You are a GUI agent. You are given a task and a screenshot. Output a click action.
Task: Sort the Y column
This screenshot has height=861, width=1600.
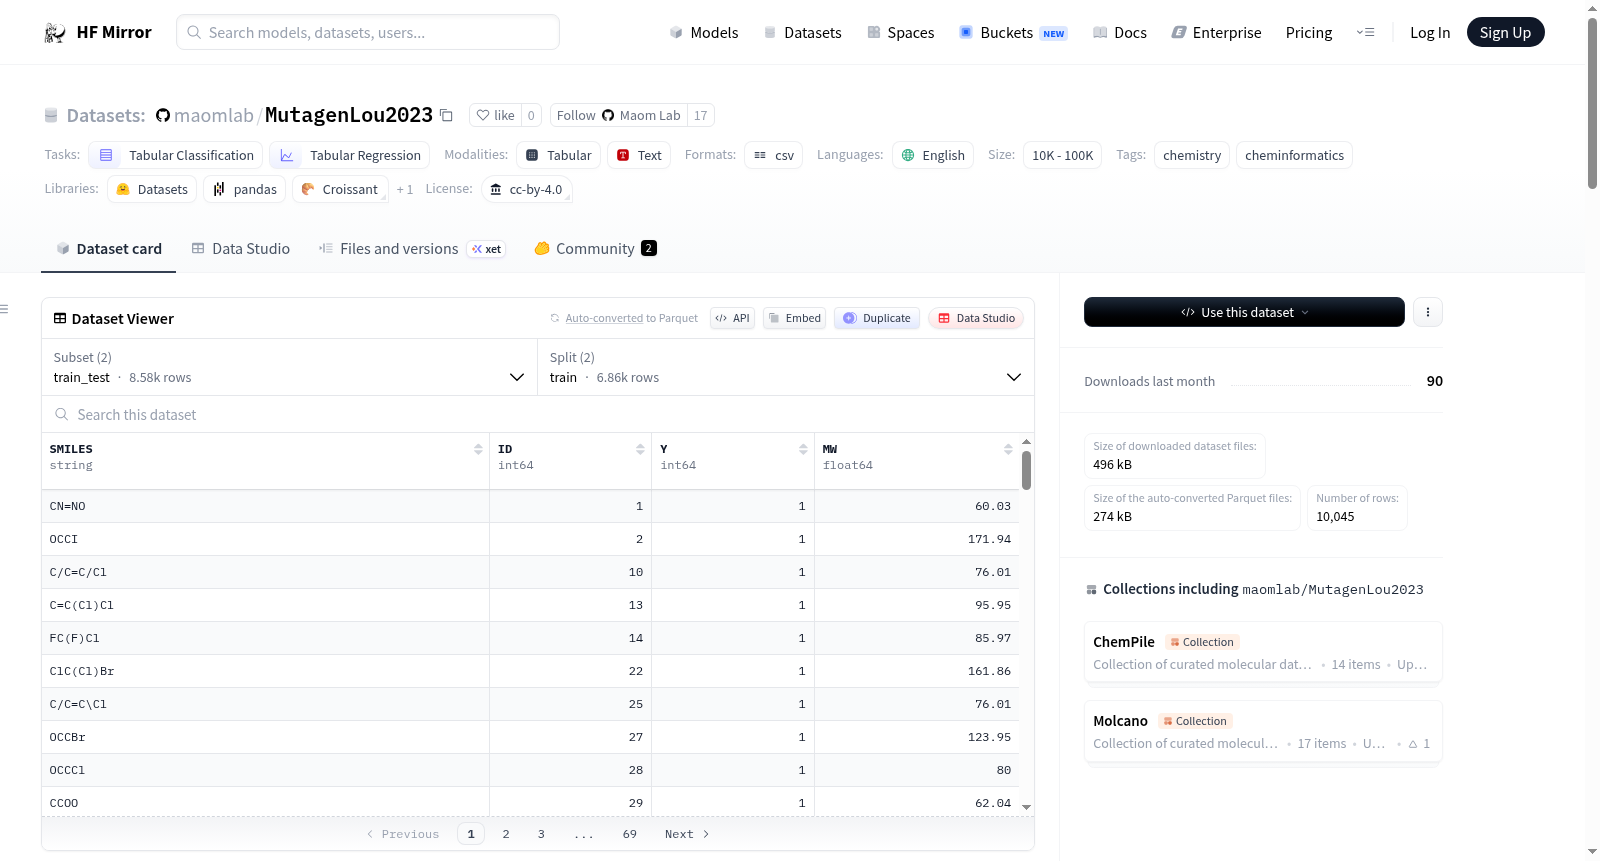tap(803, 450)
